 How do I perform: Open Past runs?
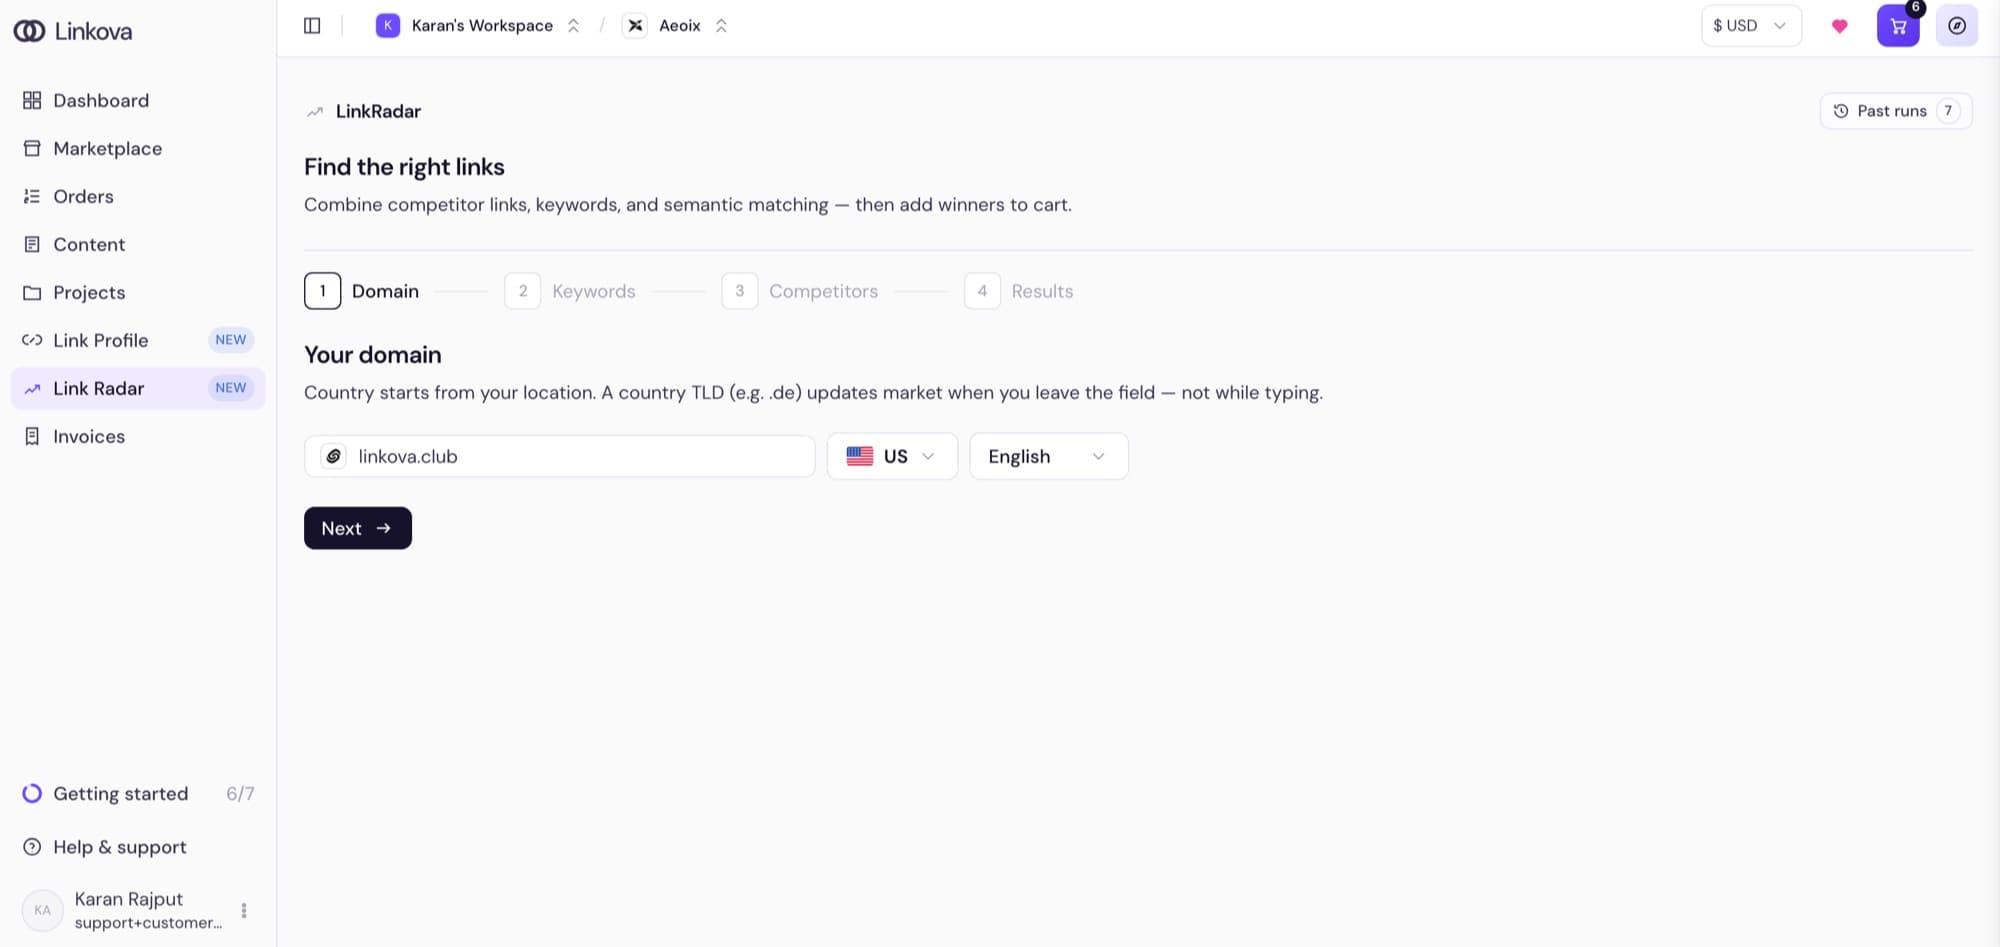pyautogui.click(x=1896, y=111)
